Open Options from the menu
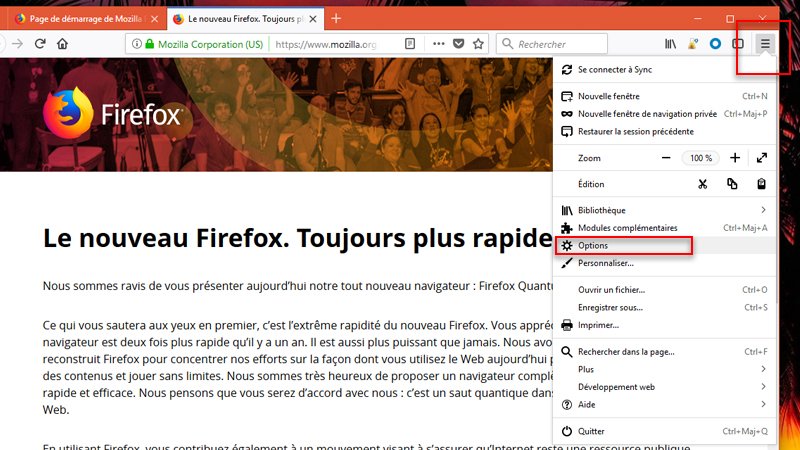 click(x=593, y=245)
